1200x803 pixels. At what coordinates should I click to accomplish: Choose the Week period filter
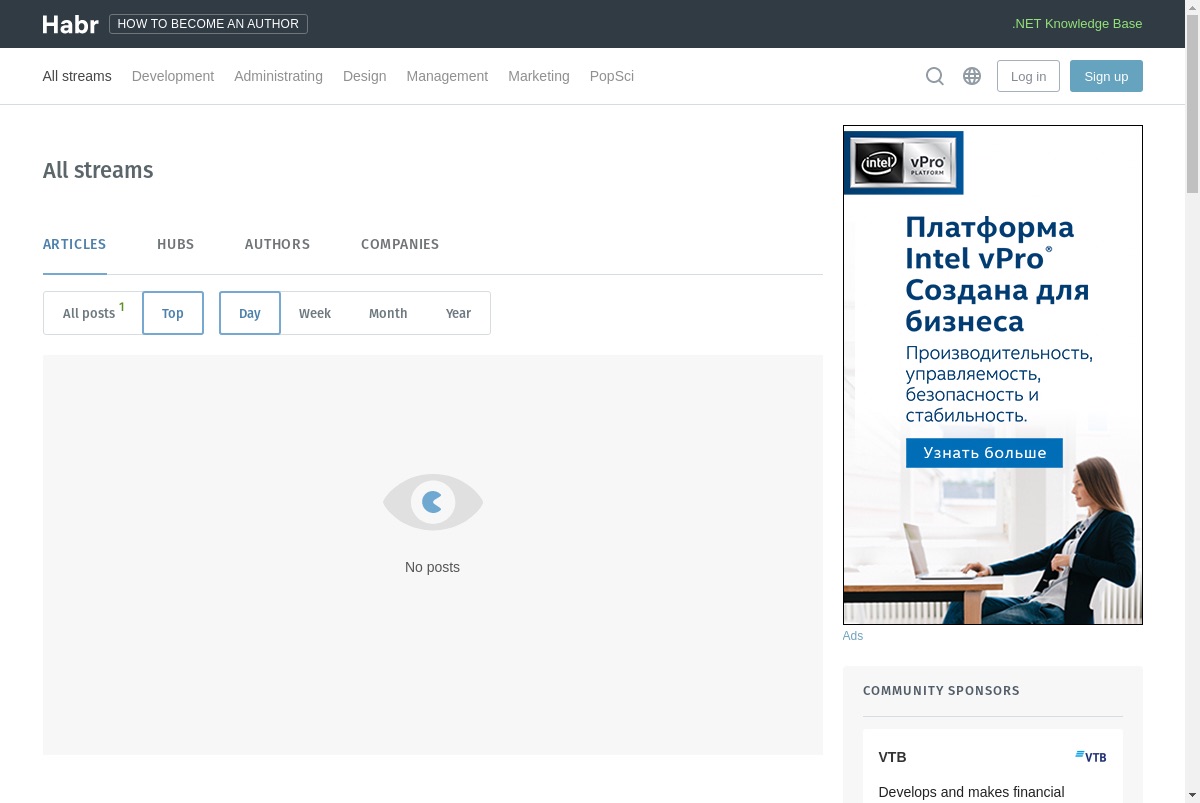(315, 313)
